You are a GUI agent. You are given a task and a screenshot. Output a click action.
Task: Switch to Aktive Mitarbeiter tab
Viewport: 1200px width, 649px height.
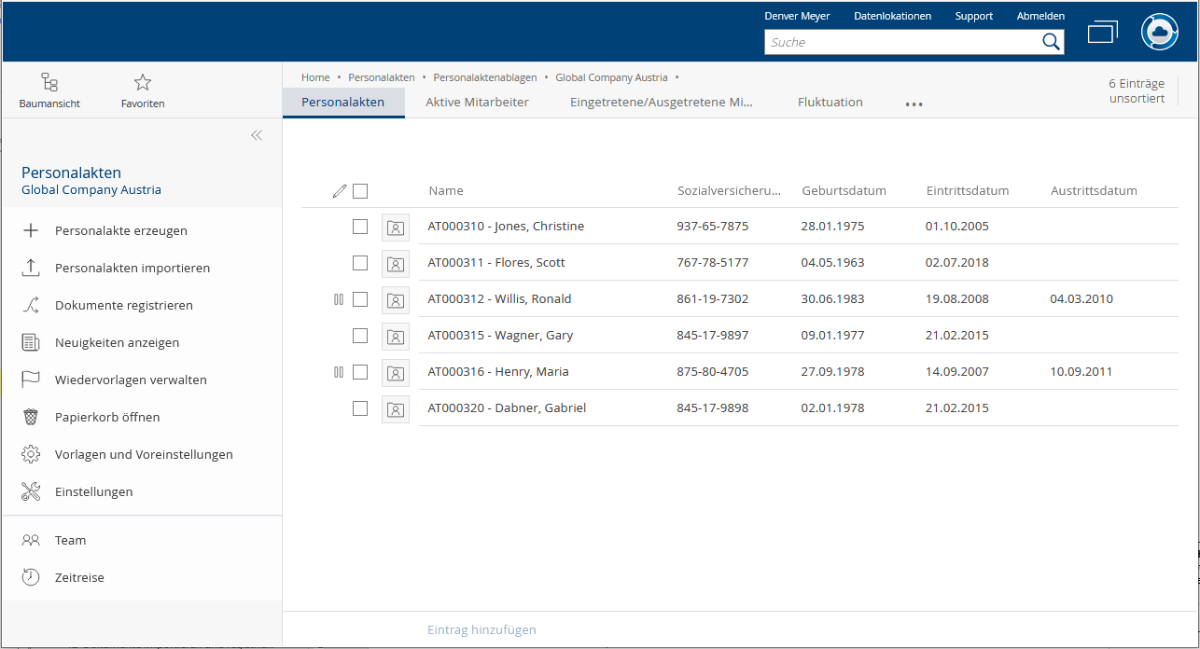[x=477, y=102]
